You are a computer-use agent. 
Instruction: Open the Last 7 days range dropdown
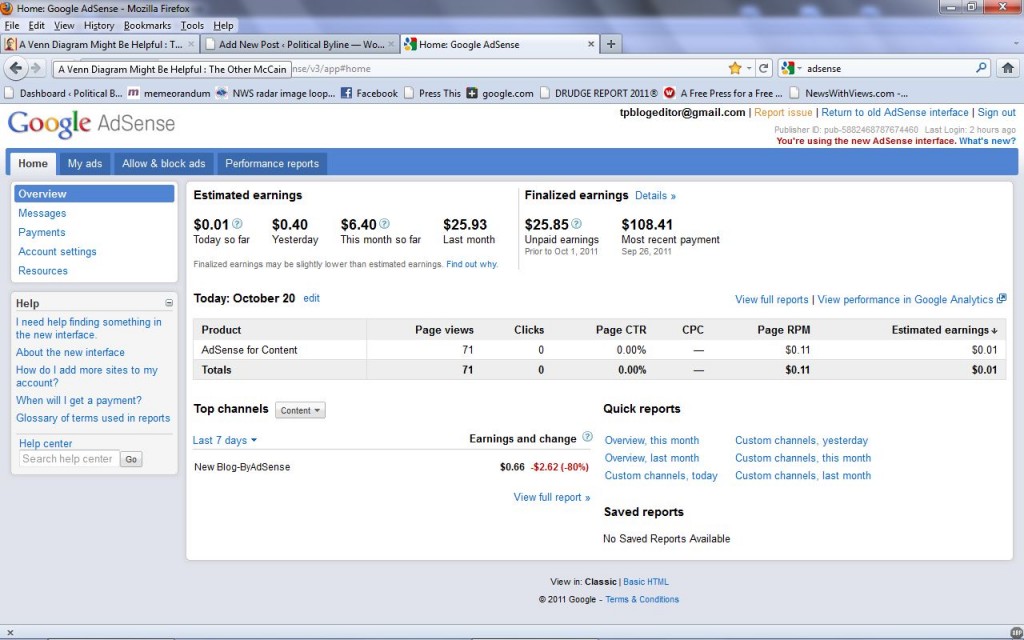pyautogui.click(x=225, y=440)
